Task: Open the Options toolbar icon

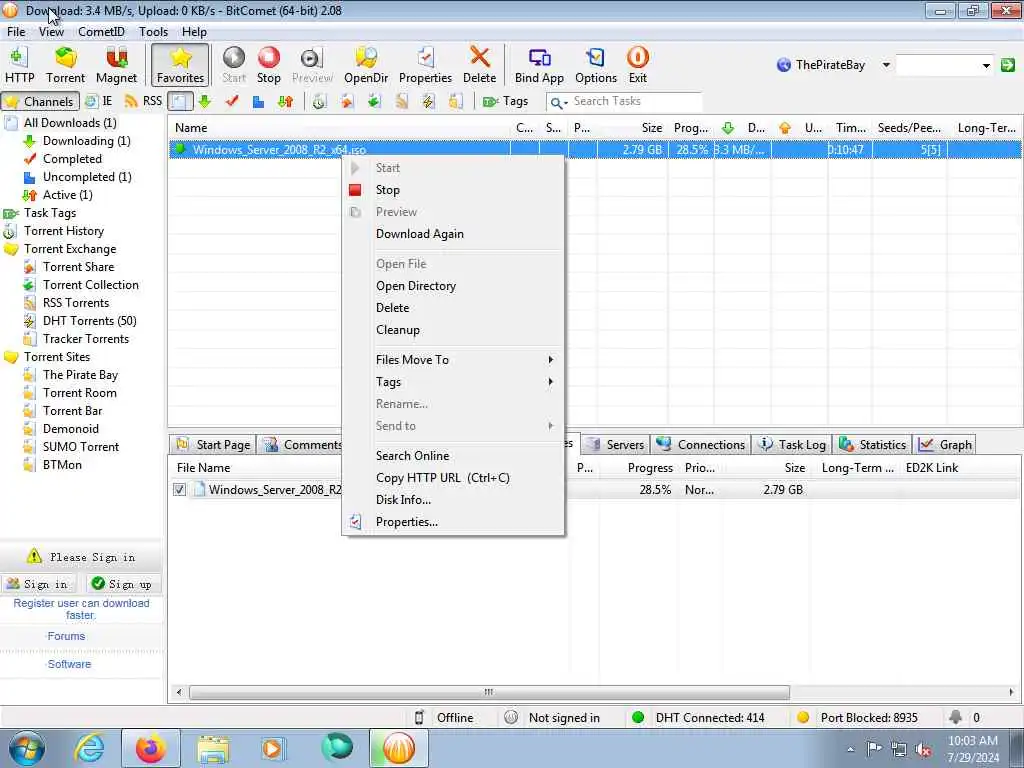Action: (596, 65)
